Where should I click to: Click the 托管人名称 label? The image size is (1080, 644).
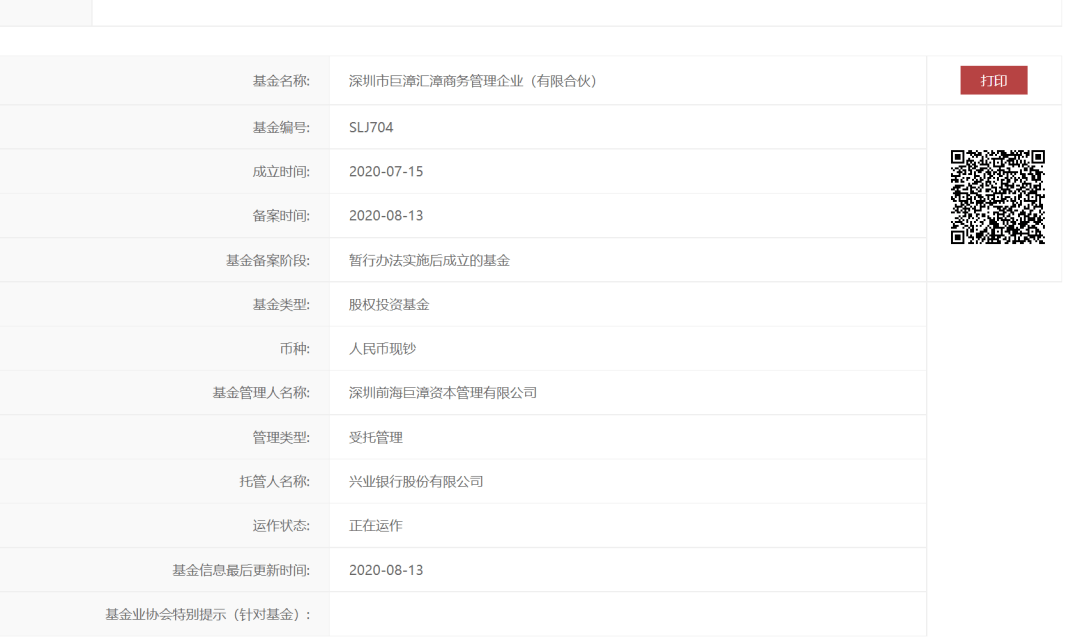tap(275, 481)
